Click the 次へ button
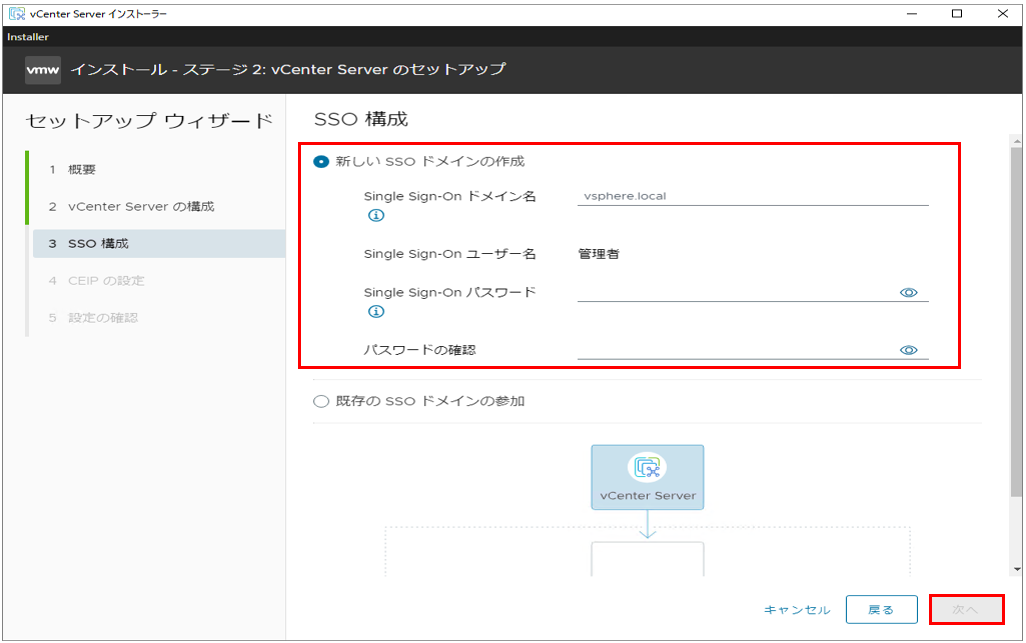1026x643 pixels. [x=966, y=610]
